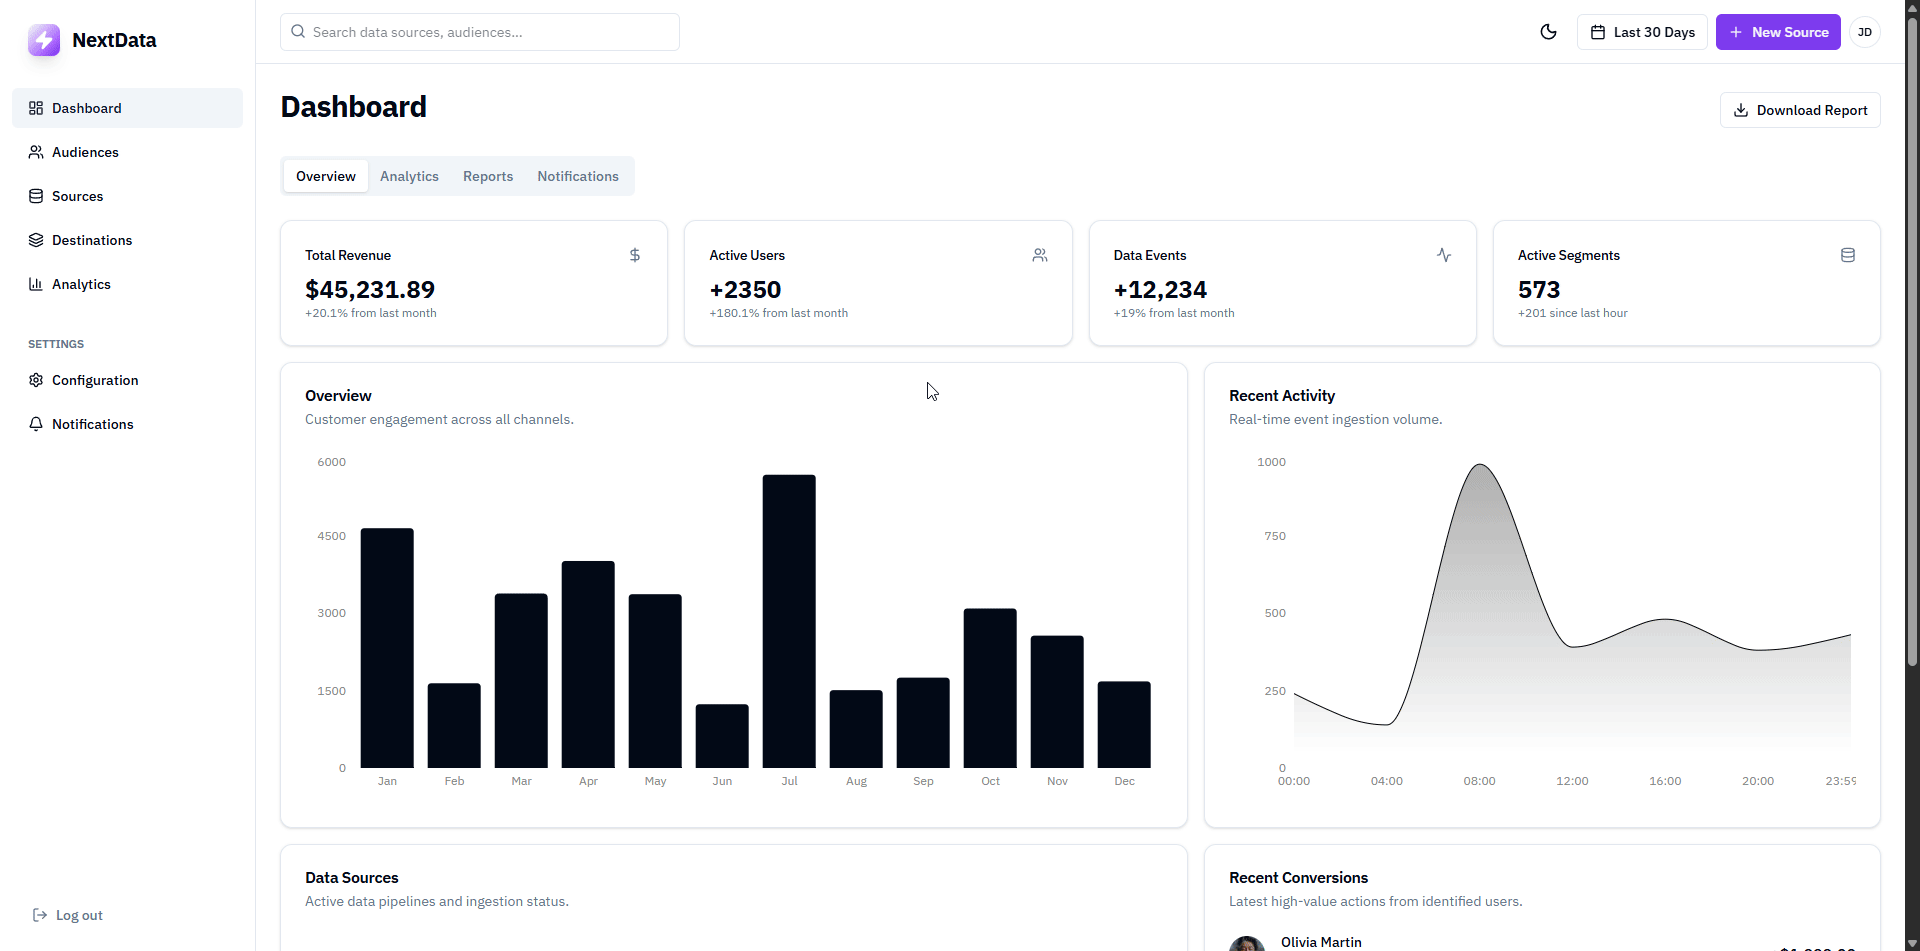This screenshot has height=951, width=1920.
Task: Click the users icon on Active Users card
Action: click(1040, 255)
